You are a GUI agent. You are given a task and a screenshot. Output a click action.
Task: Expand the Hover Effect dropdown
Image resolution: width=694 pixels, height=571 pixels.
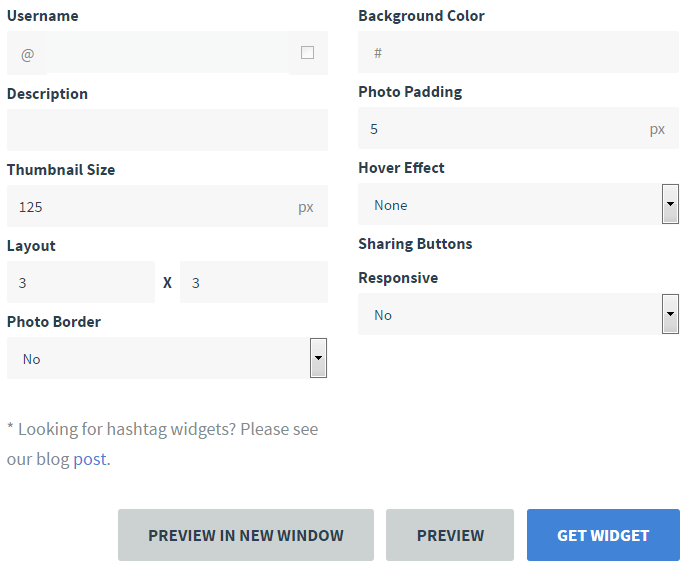[x=510, y=205]
